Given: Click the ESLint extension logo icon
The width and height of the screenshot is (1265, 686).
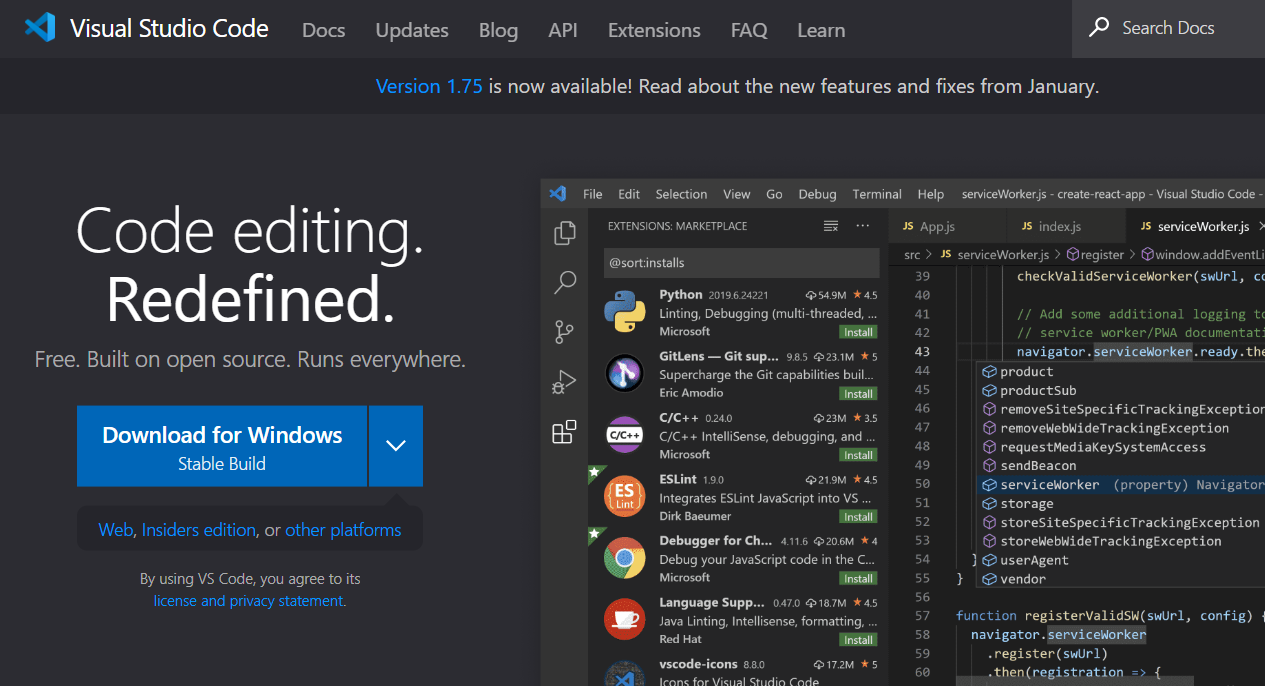Looking at the screenshot, I should [624, 496].
